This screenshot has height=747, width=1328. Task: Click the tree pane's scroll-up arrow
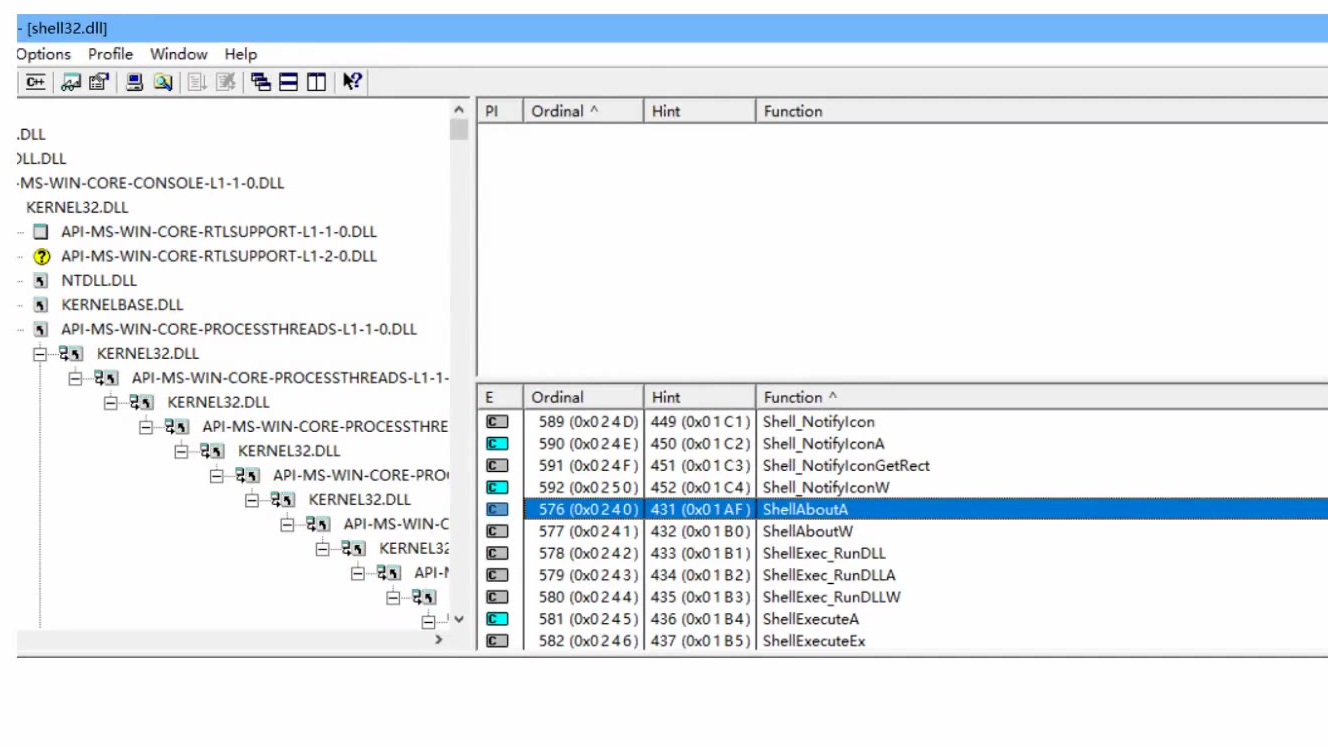coord(459,110)
